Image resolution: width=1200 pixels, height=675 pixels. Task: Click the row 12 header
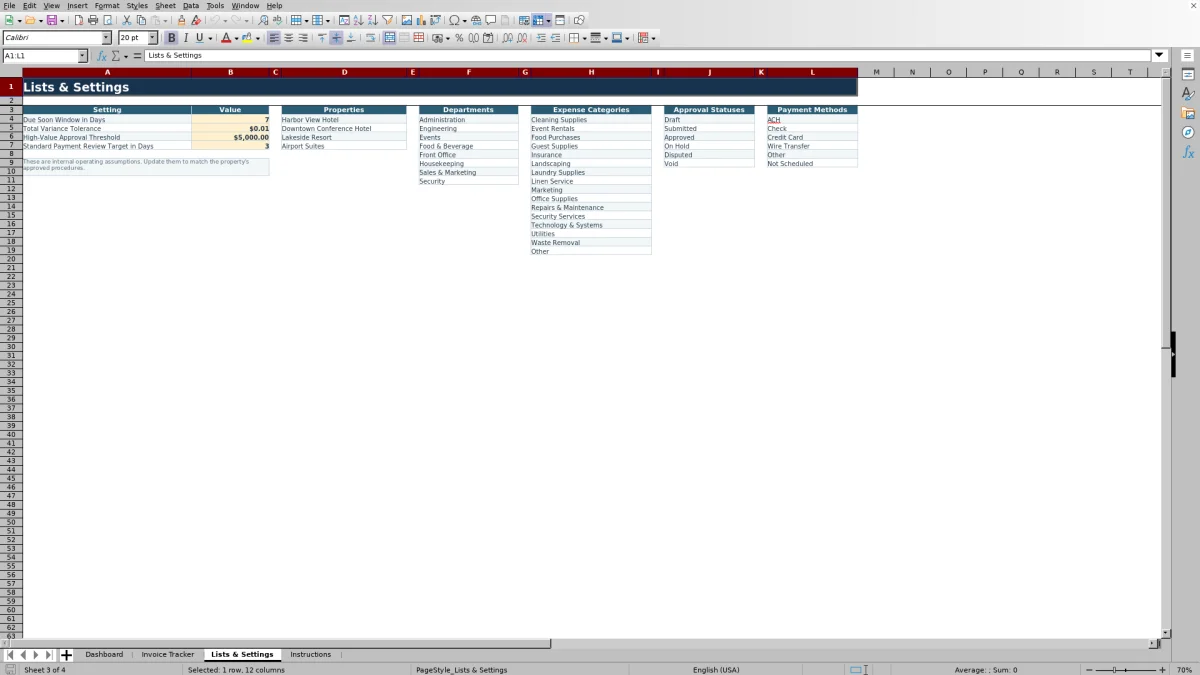point(11,189)
